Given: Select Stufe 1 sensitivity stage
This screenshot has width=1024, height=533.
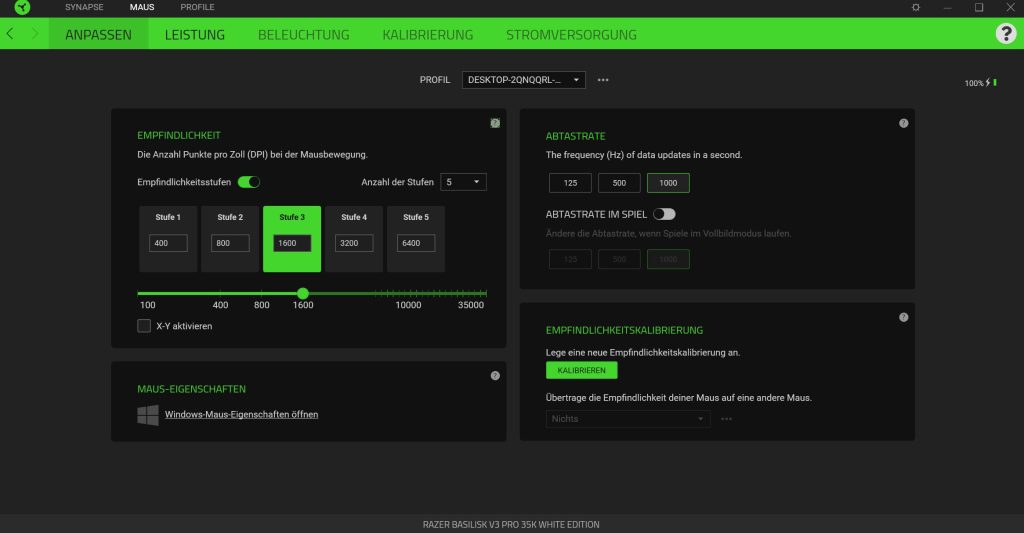Looking at the screenshot, I should (168, 239).
